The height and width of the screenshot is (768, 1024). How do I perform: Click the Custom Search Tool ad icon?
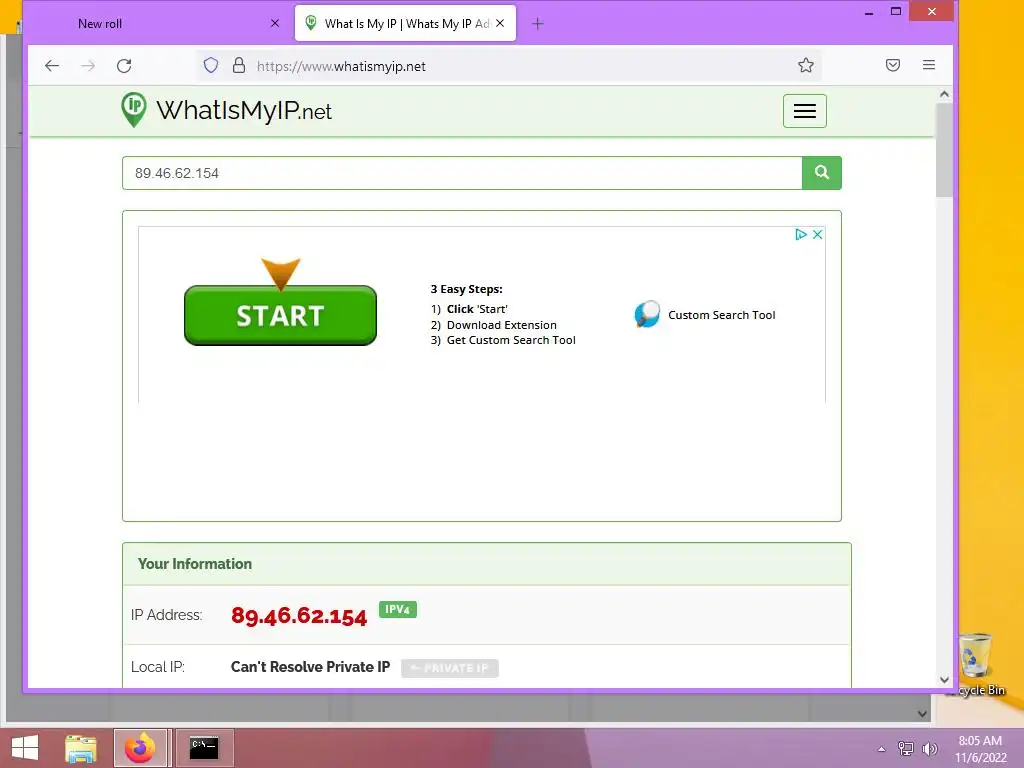click(x=647, y=314)
